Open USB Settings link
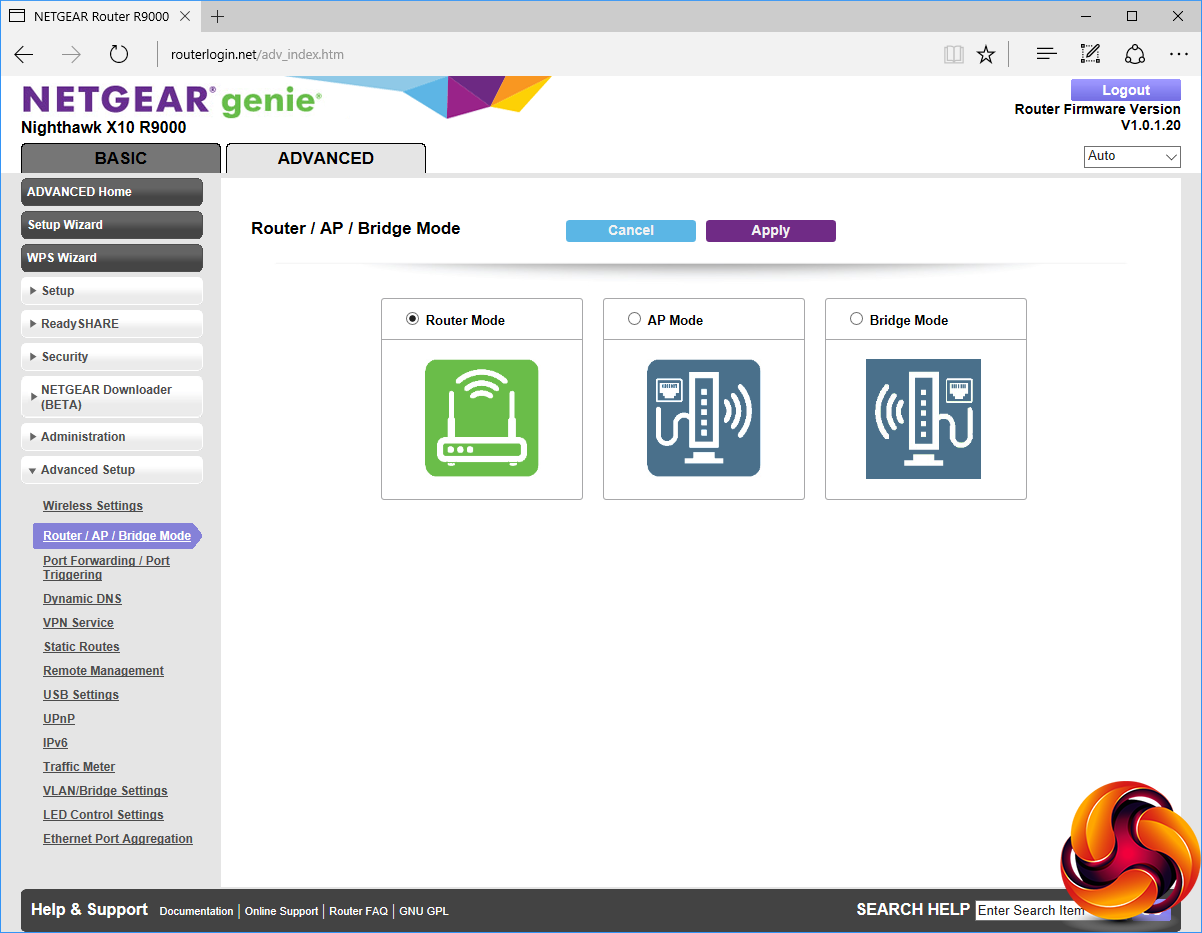 click(81, 695)
